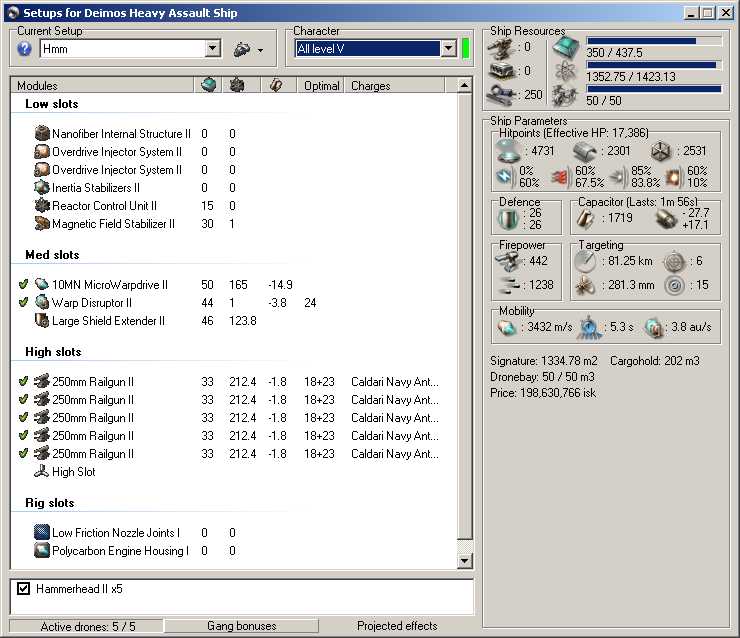This screenshot has width=740, height=638.
Task: Toggle the Warp Disruptor II active checkmark
Action: [x=23, y=302]
